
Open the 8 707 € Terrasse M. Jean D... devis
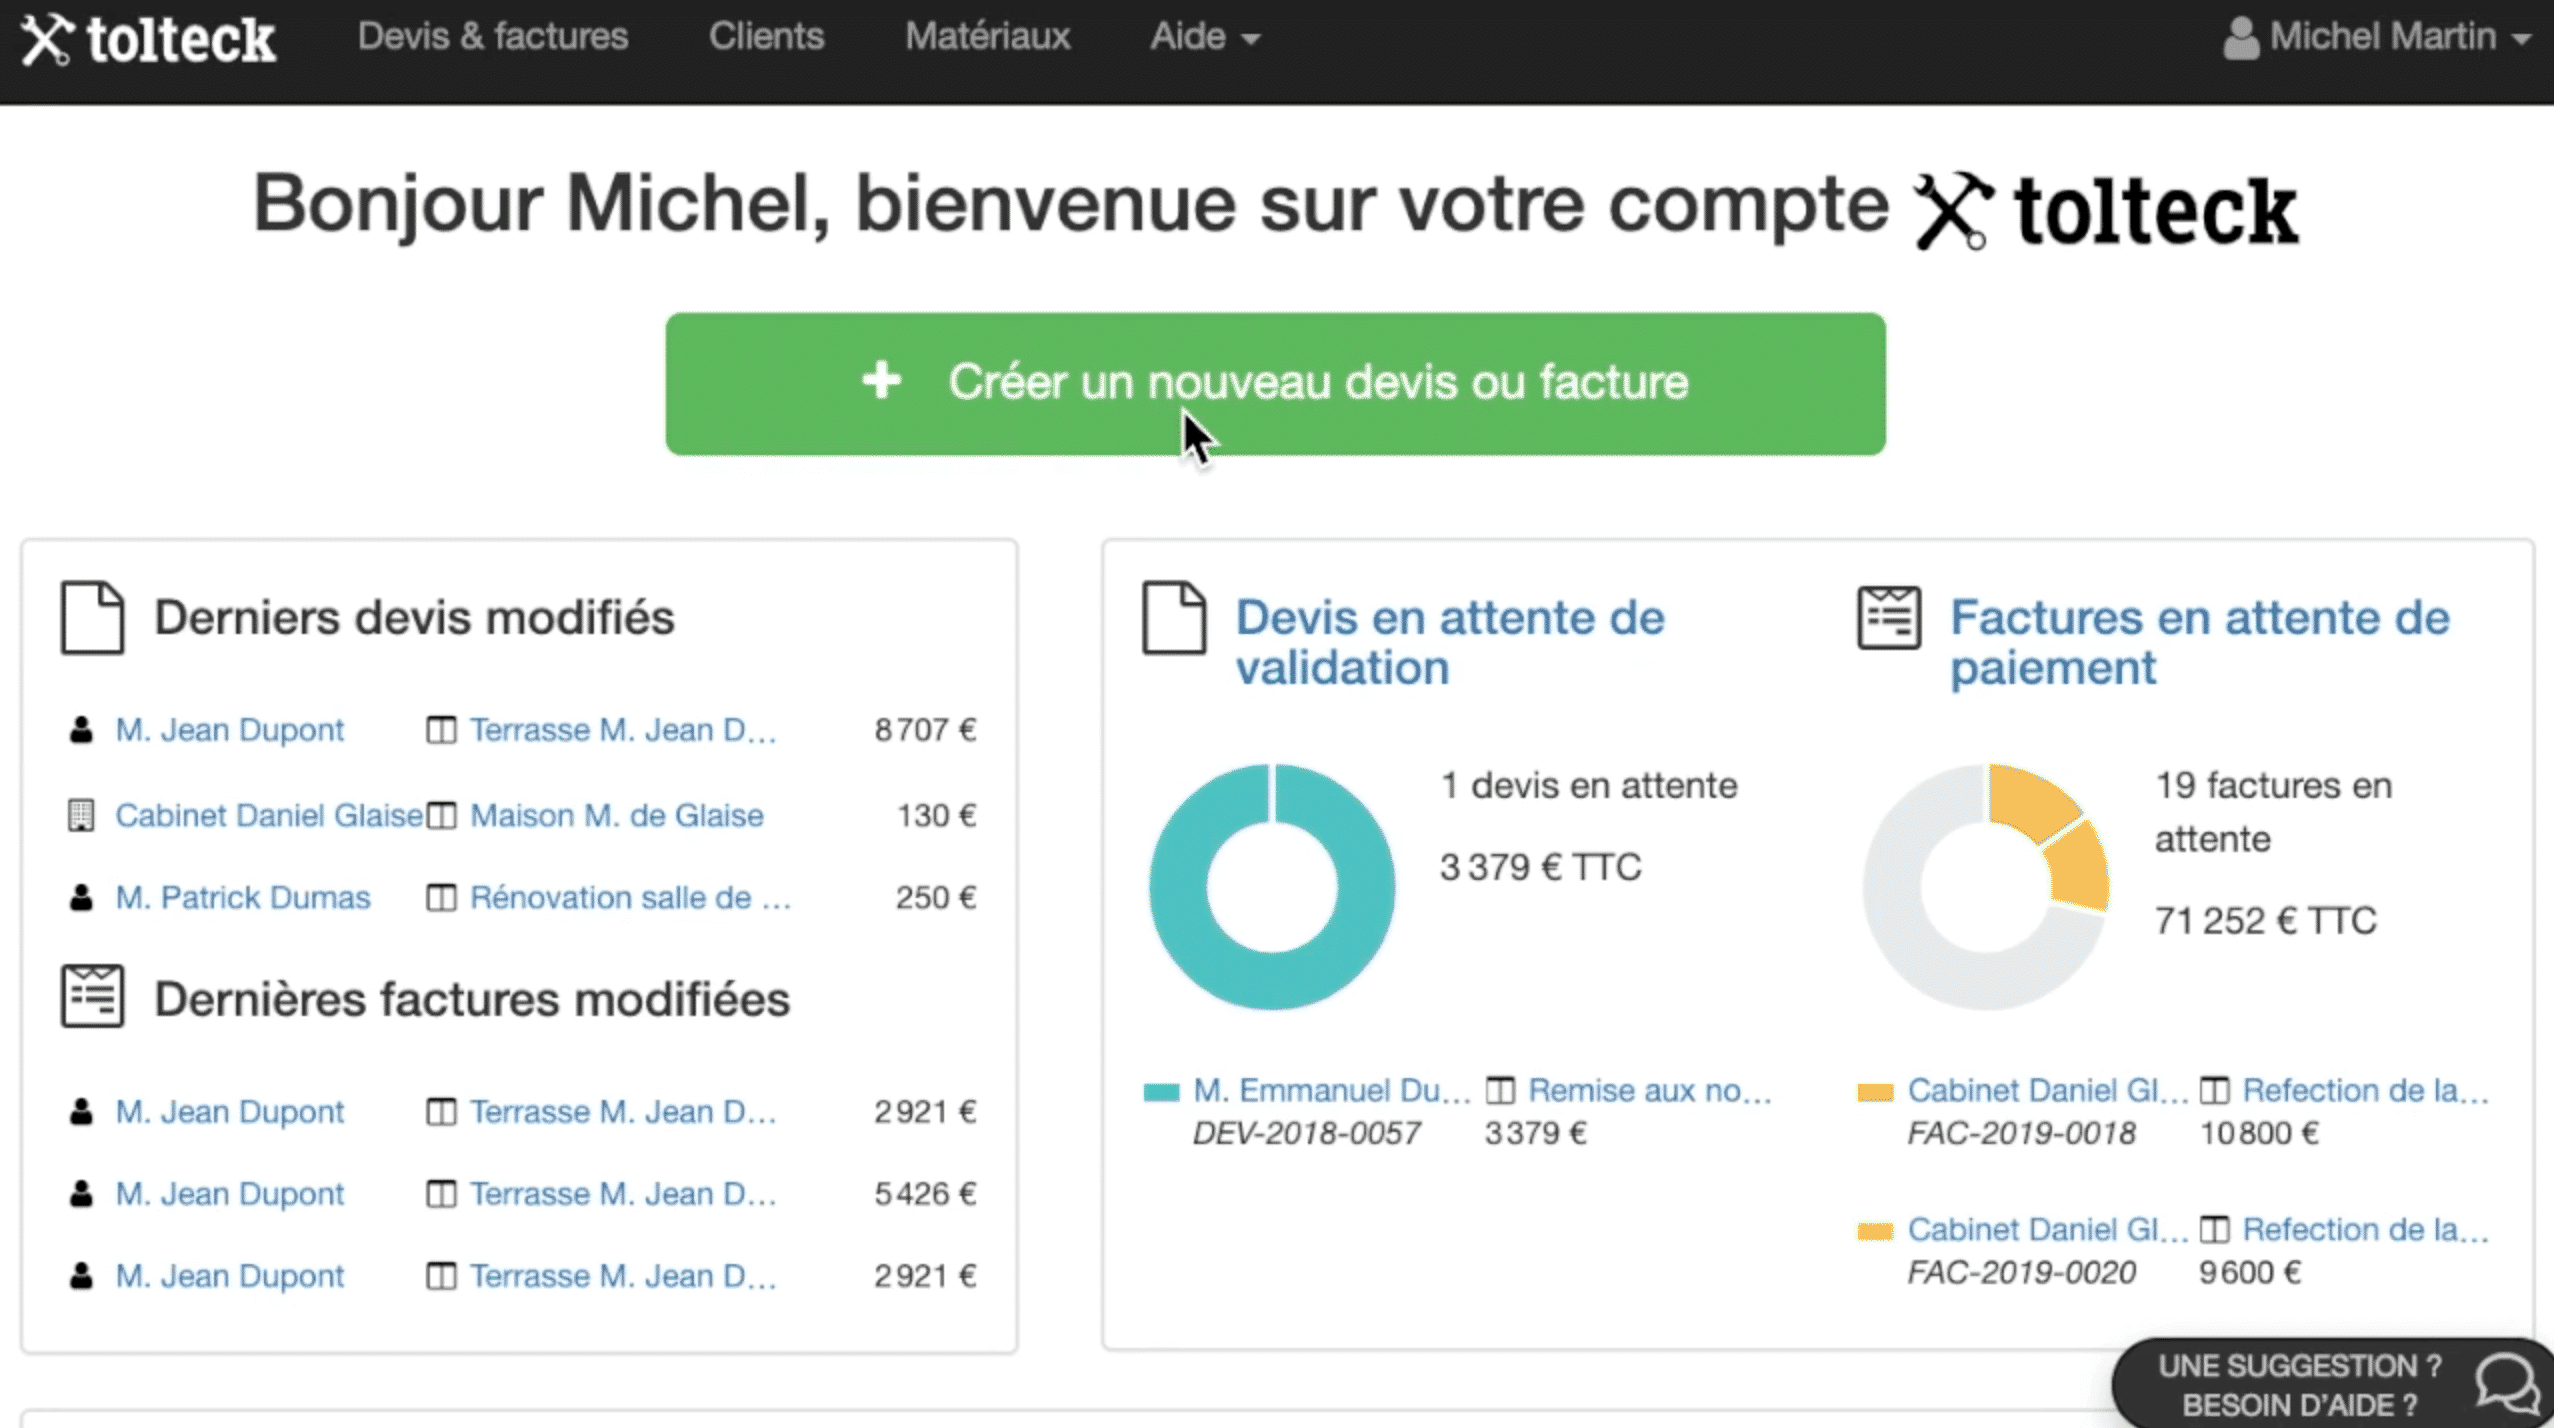pos(622,730)
